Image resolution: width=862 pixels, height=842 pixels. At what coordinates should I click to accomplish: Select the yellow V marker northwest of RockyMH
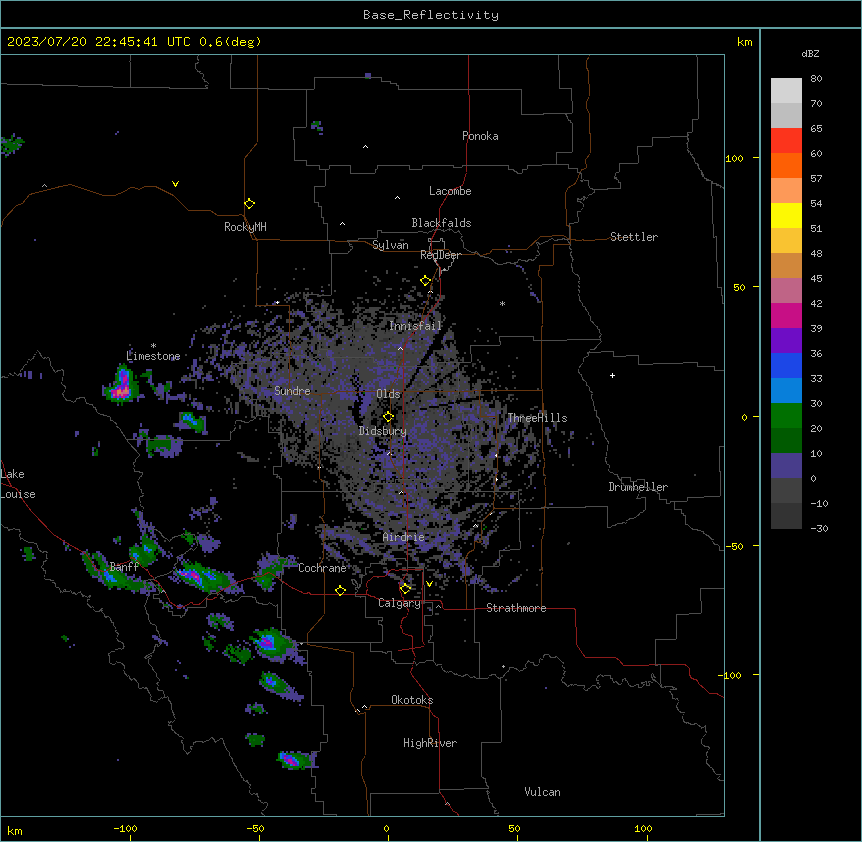click(x=175, y=184)
